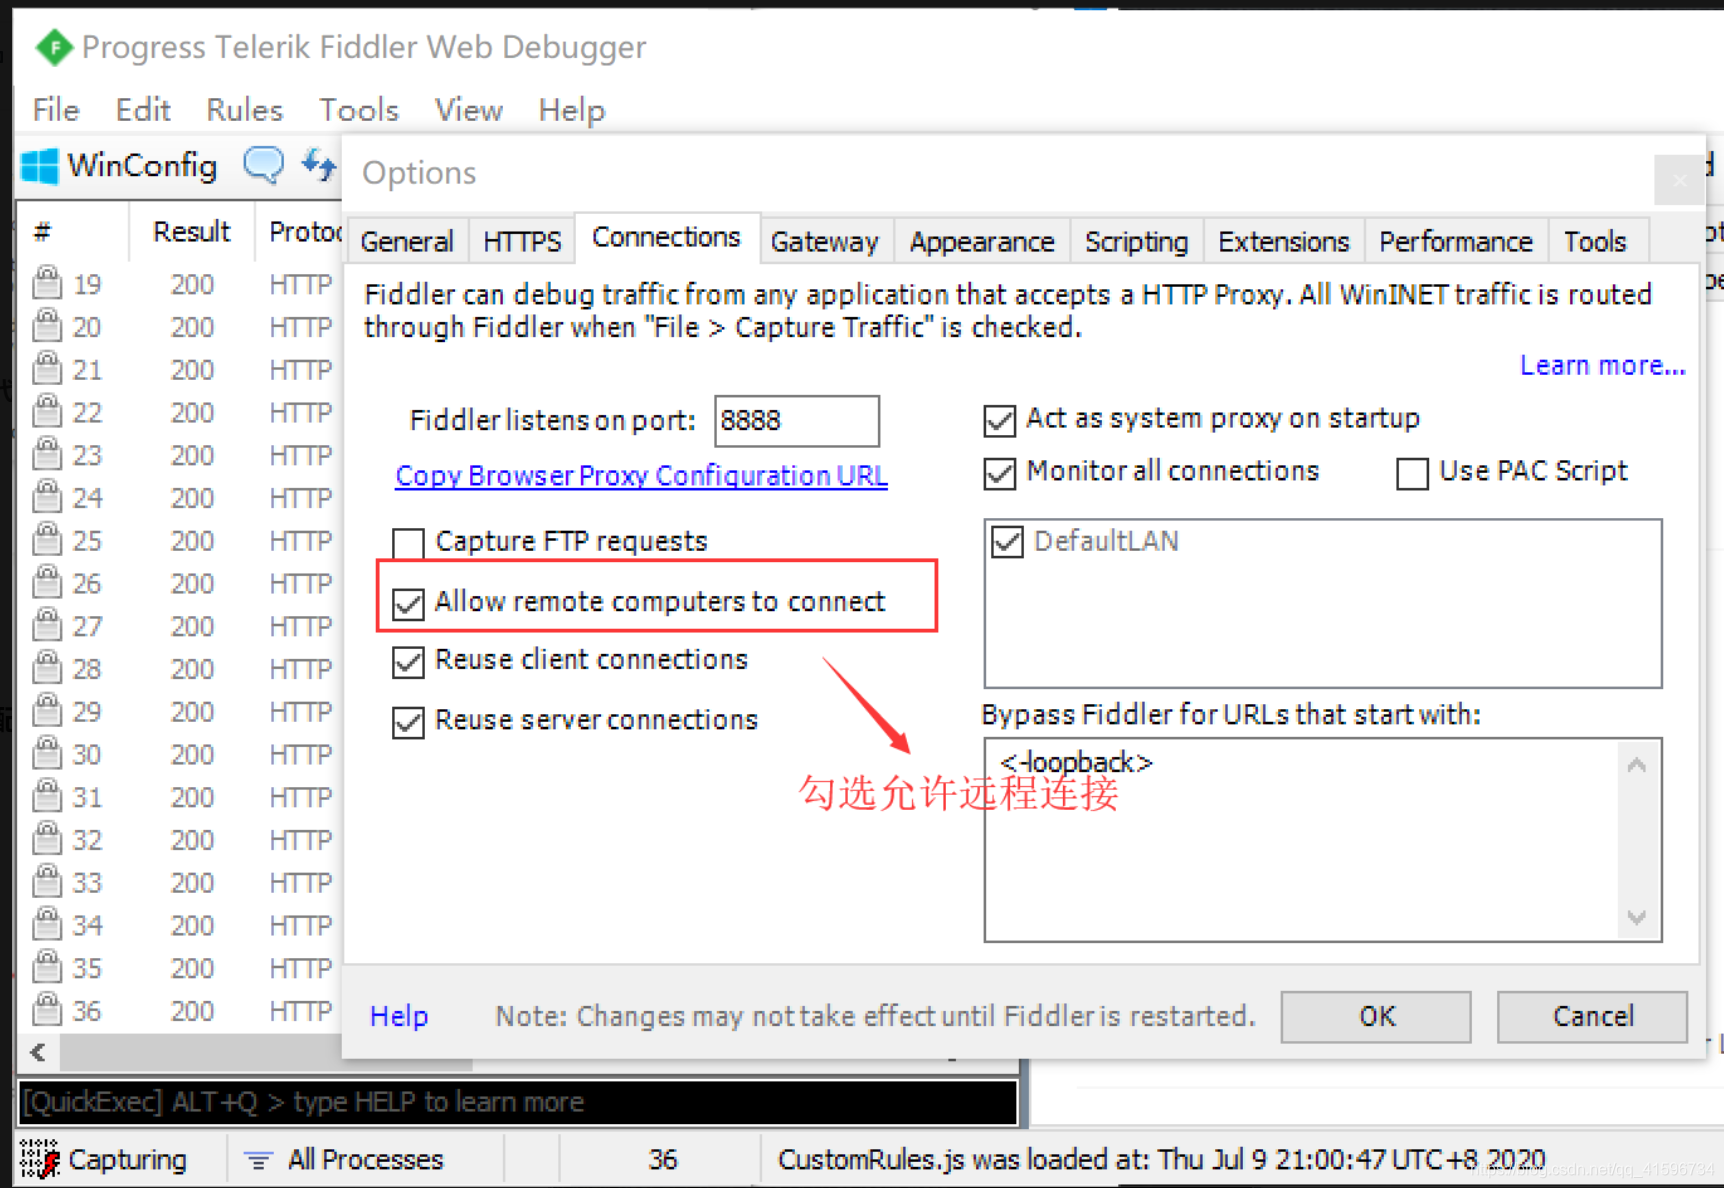
Task: Click the Learn more link
Action: click(x=1603, y=366)
